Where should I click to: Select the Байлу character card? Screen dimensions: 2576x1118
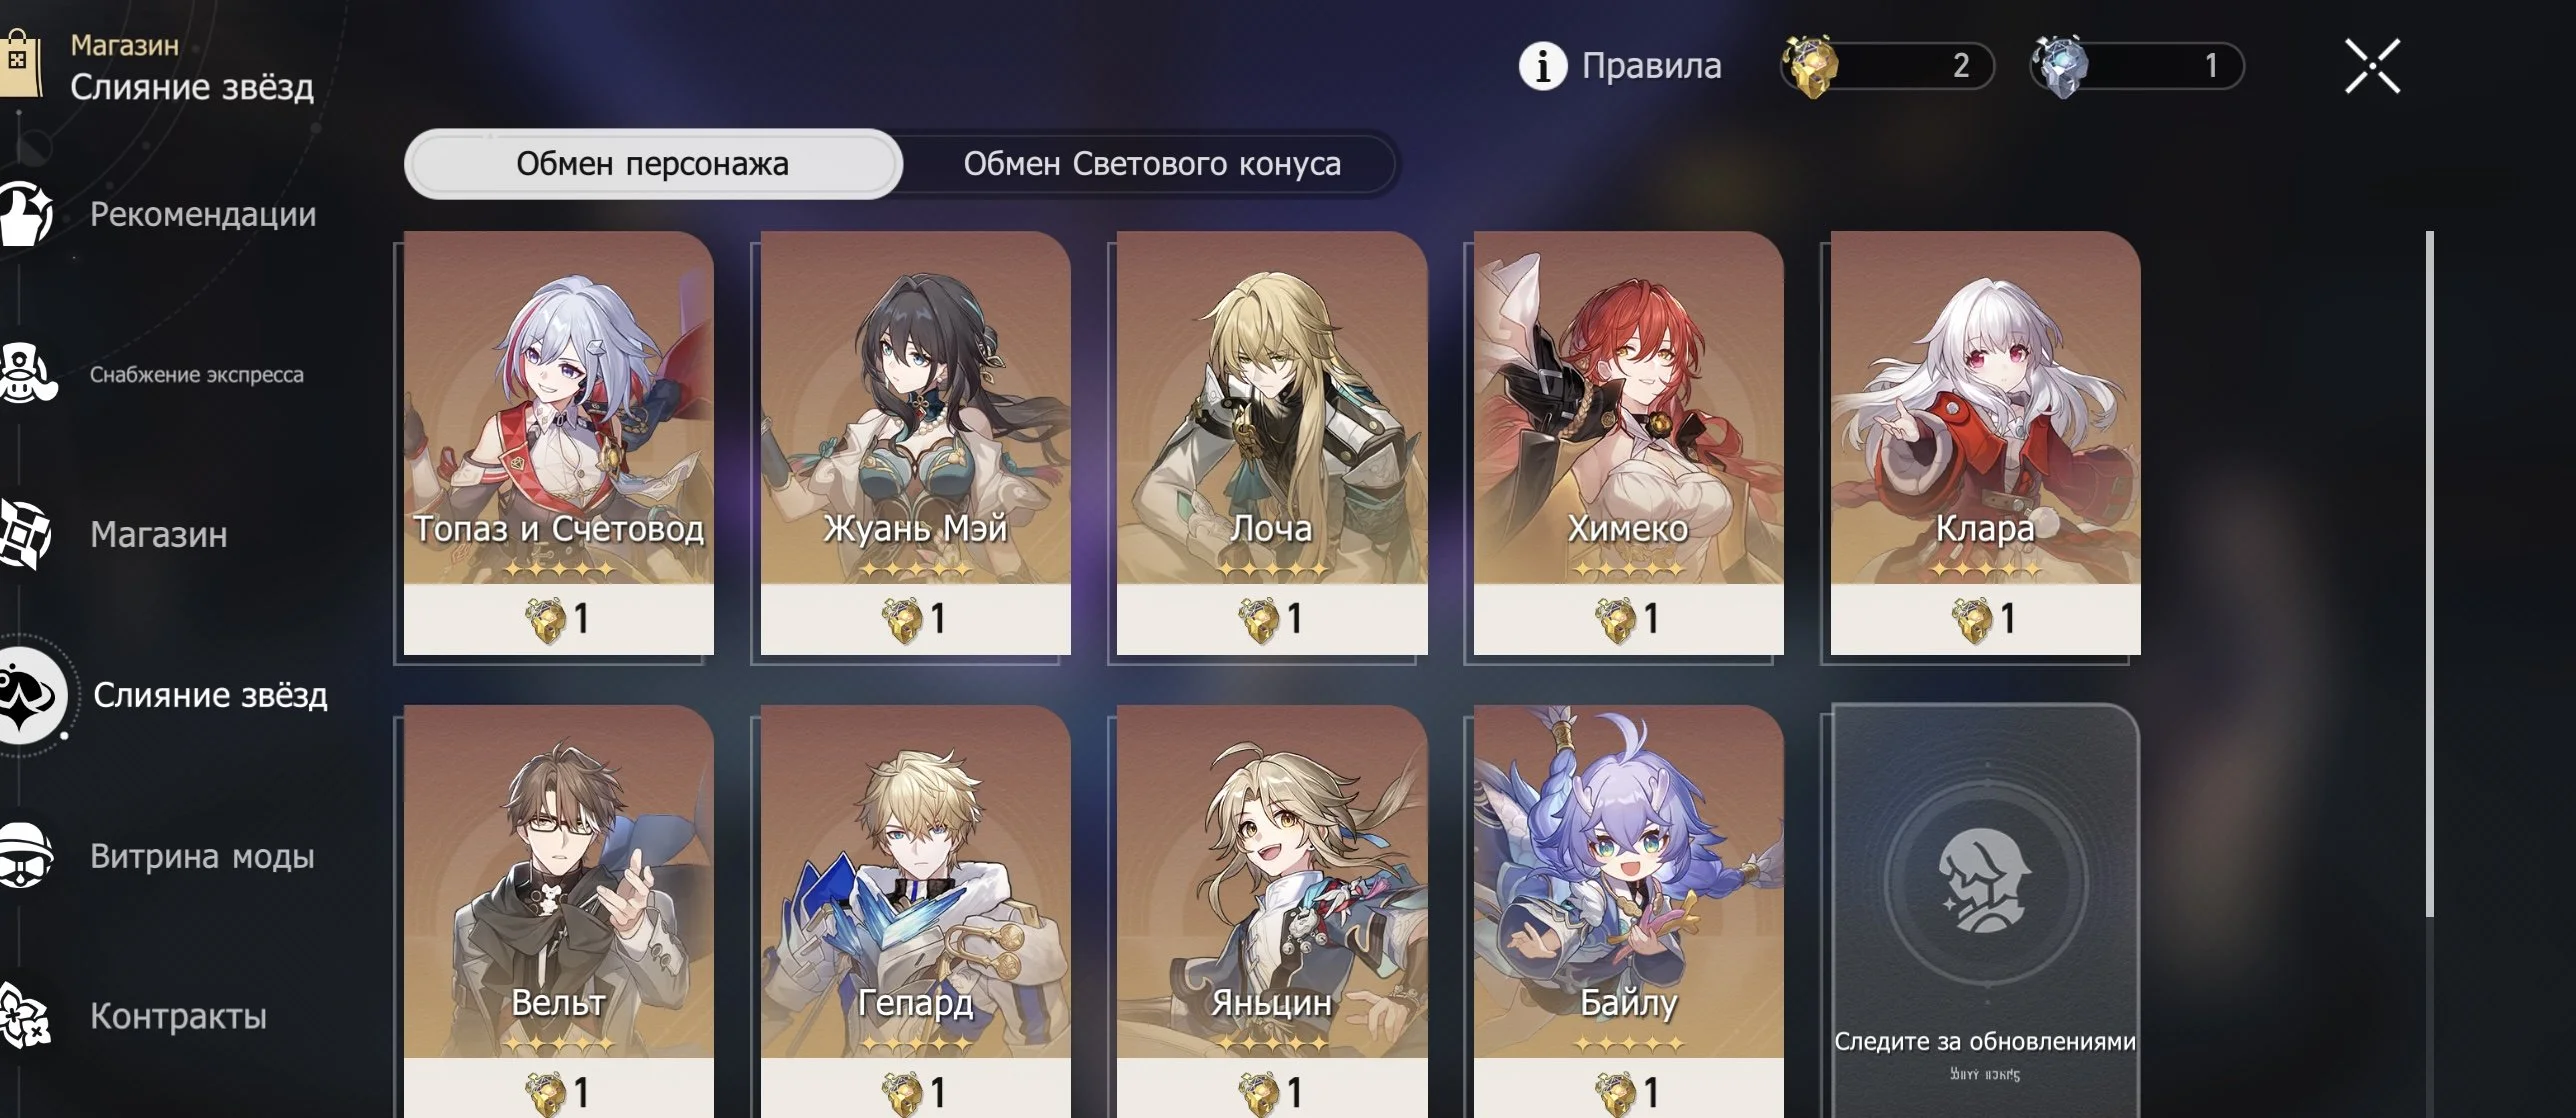1628,912
